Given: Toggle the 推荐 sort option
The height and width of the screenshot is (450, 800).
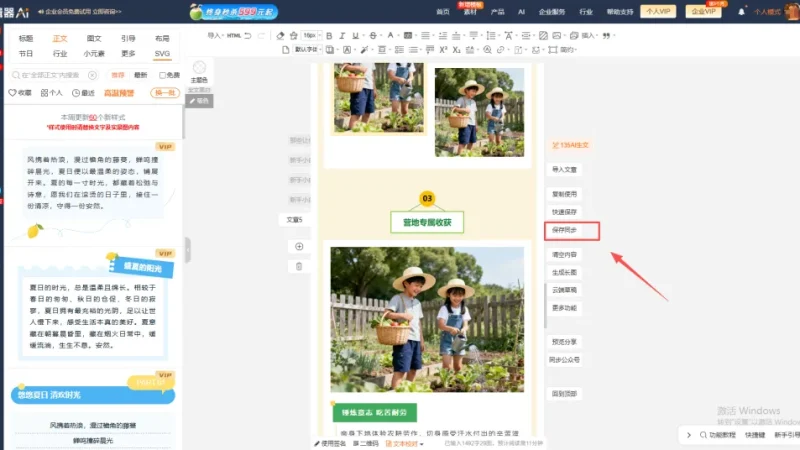Looking at the screenshot, I should pos(118,75).
